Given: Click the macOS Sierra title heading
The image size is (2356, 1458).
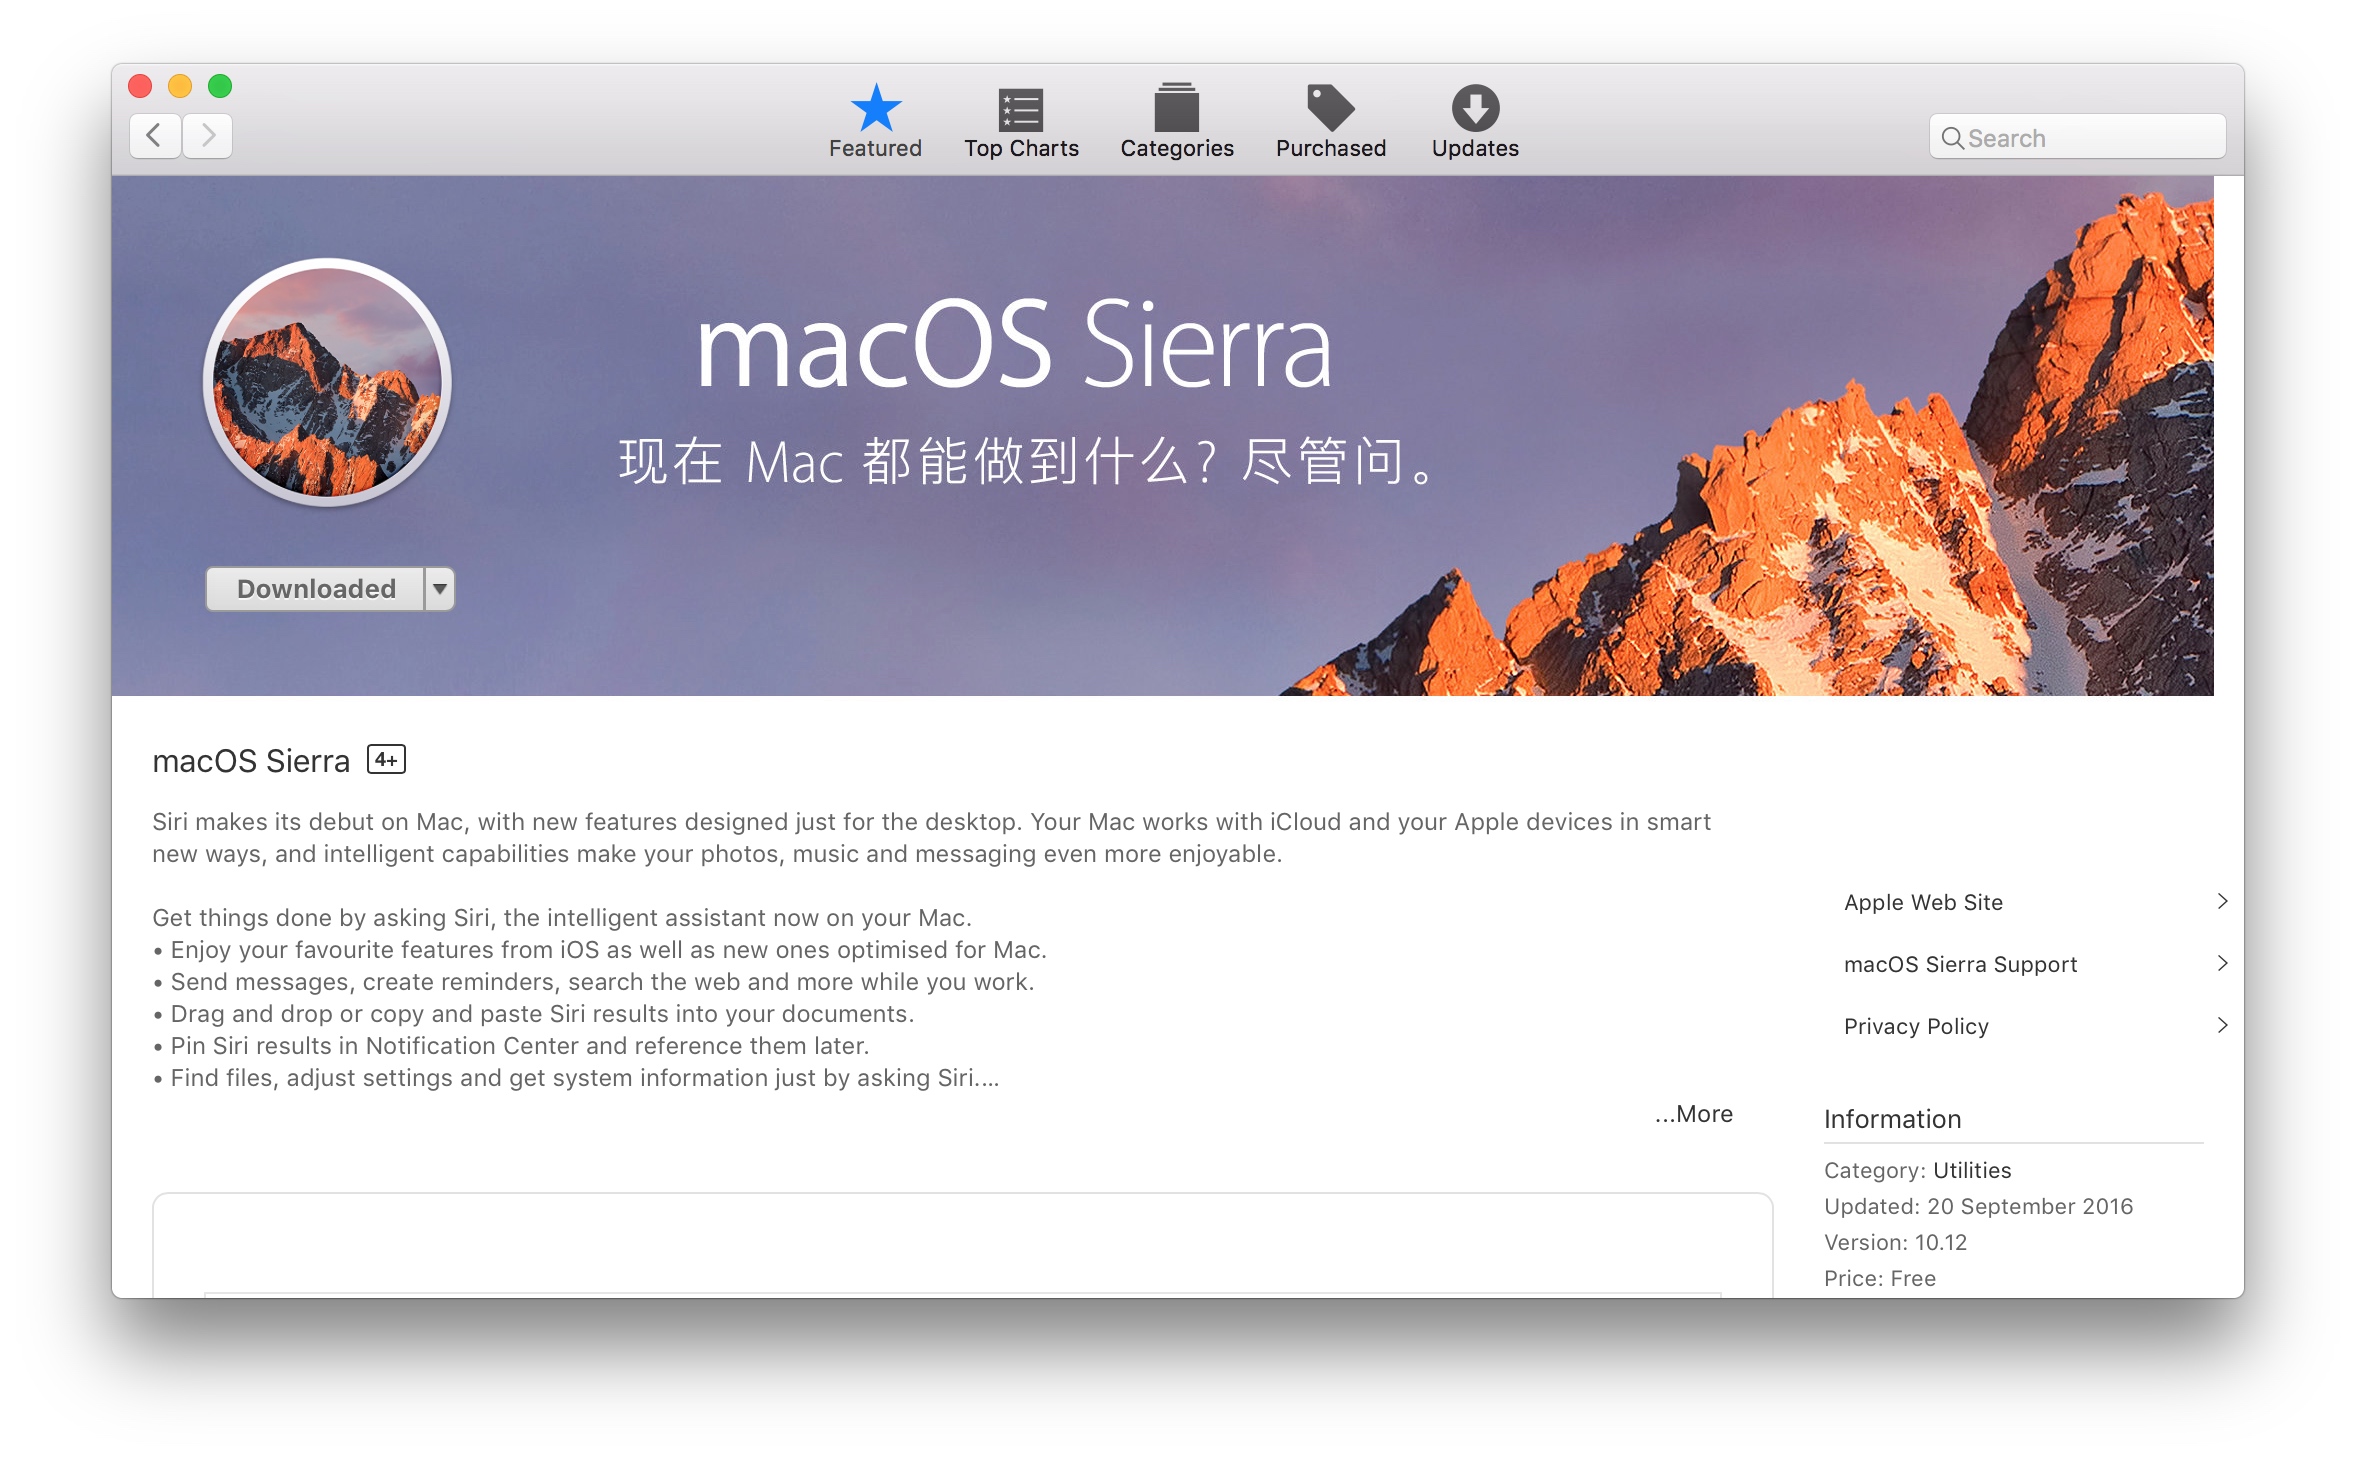Looking at the screenshot, I should coord(251,761).
